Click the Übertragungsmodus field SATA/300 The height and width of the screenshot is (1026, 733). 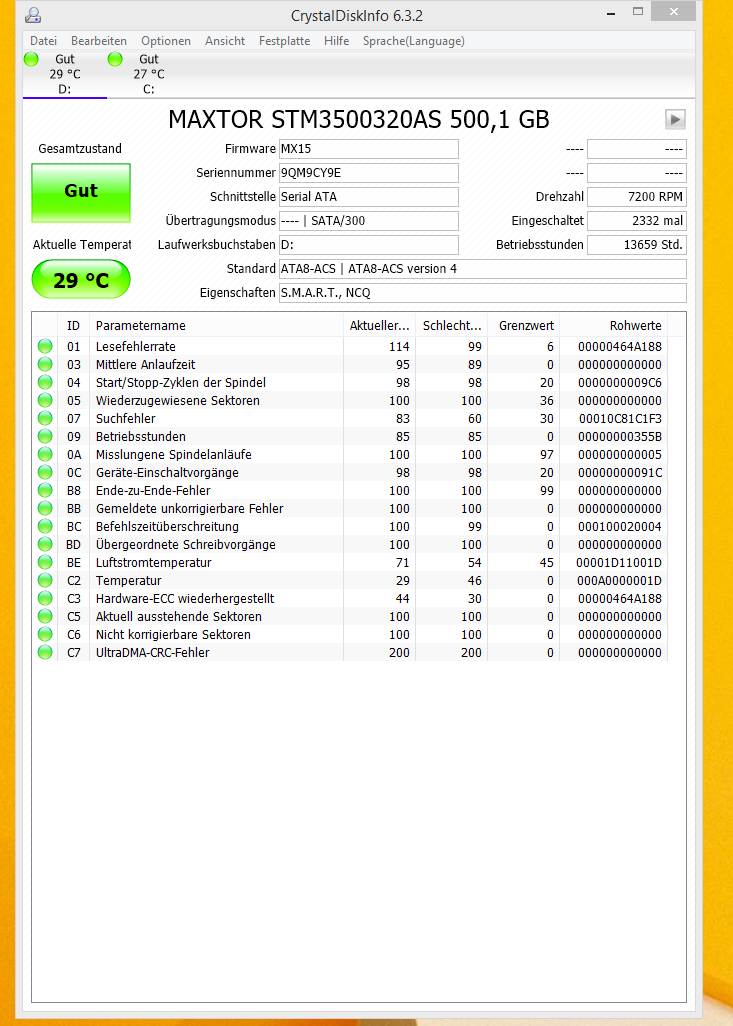click(x=368, y=221)
